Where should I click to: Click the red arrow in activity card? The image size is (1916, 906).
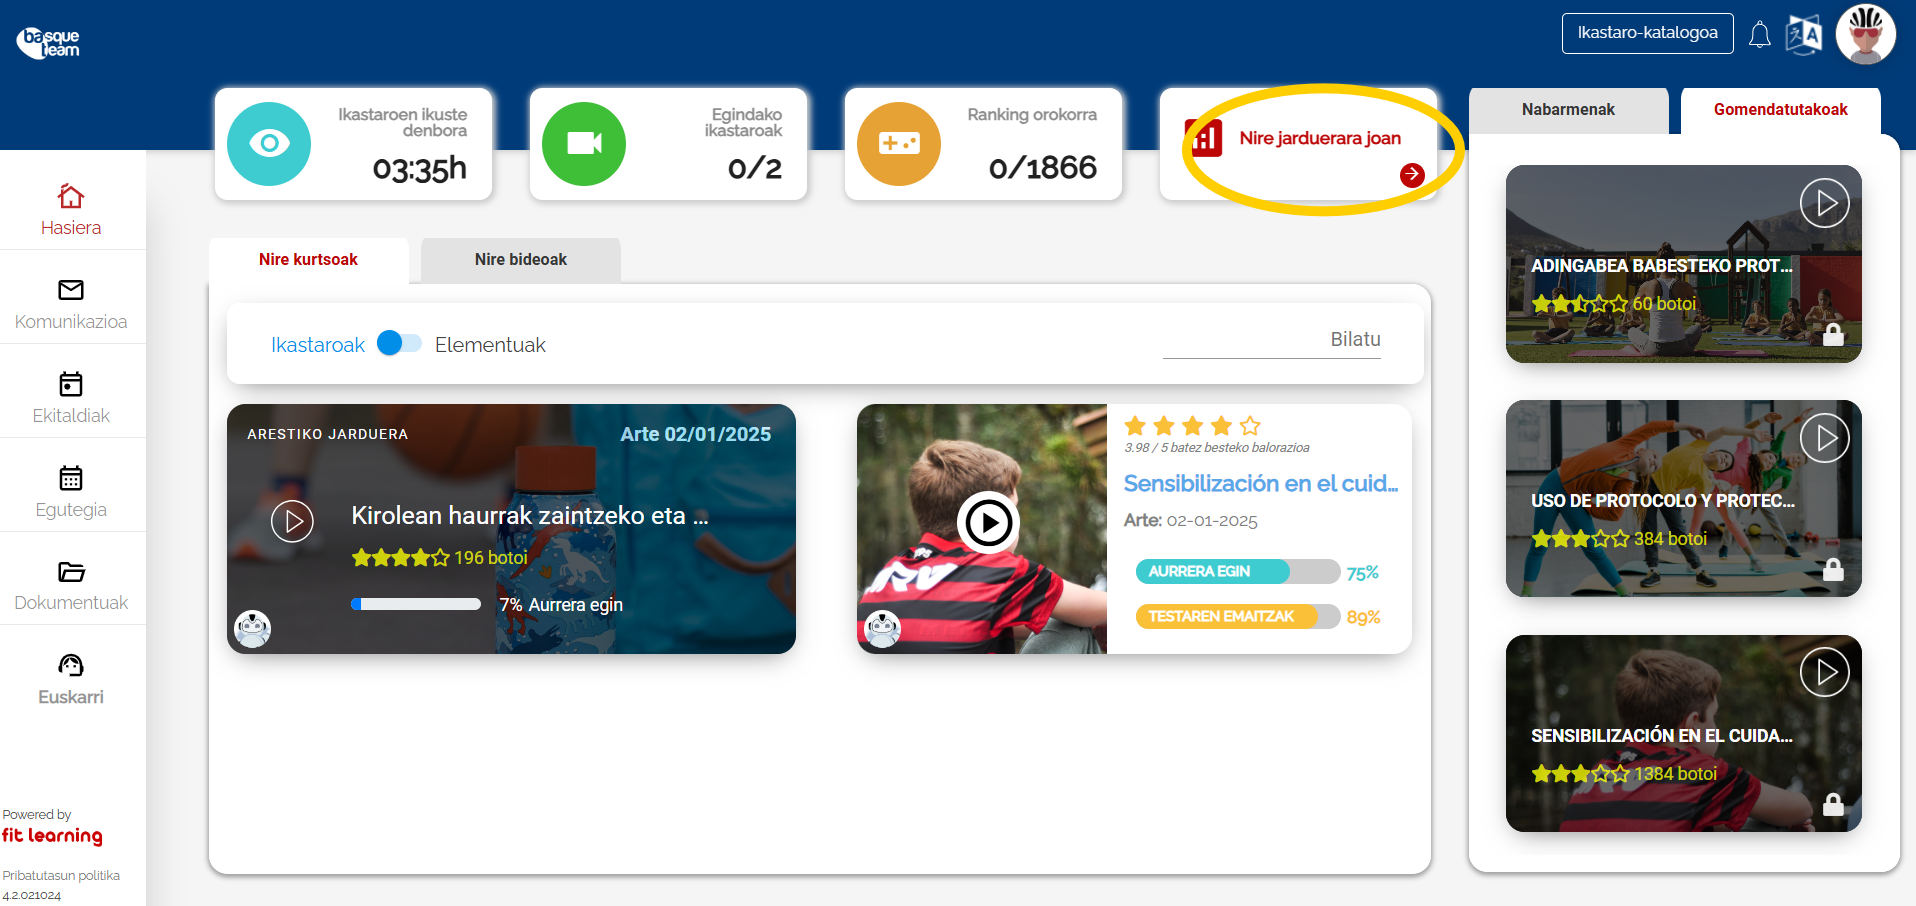tap(1411, 175)
